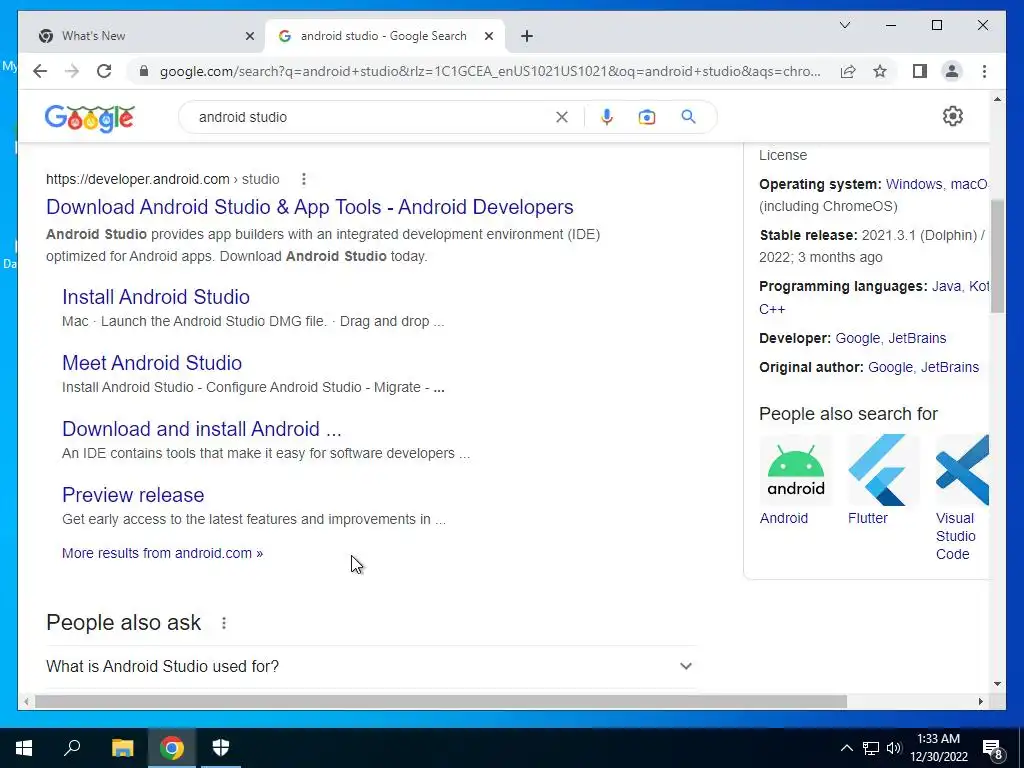Open the Visual Studio Code thumbnail

[962, 470]
